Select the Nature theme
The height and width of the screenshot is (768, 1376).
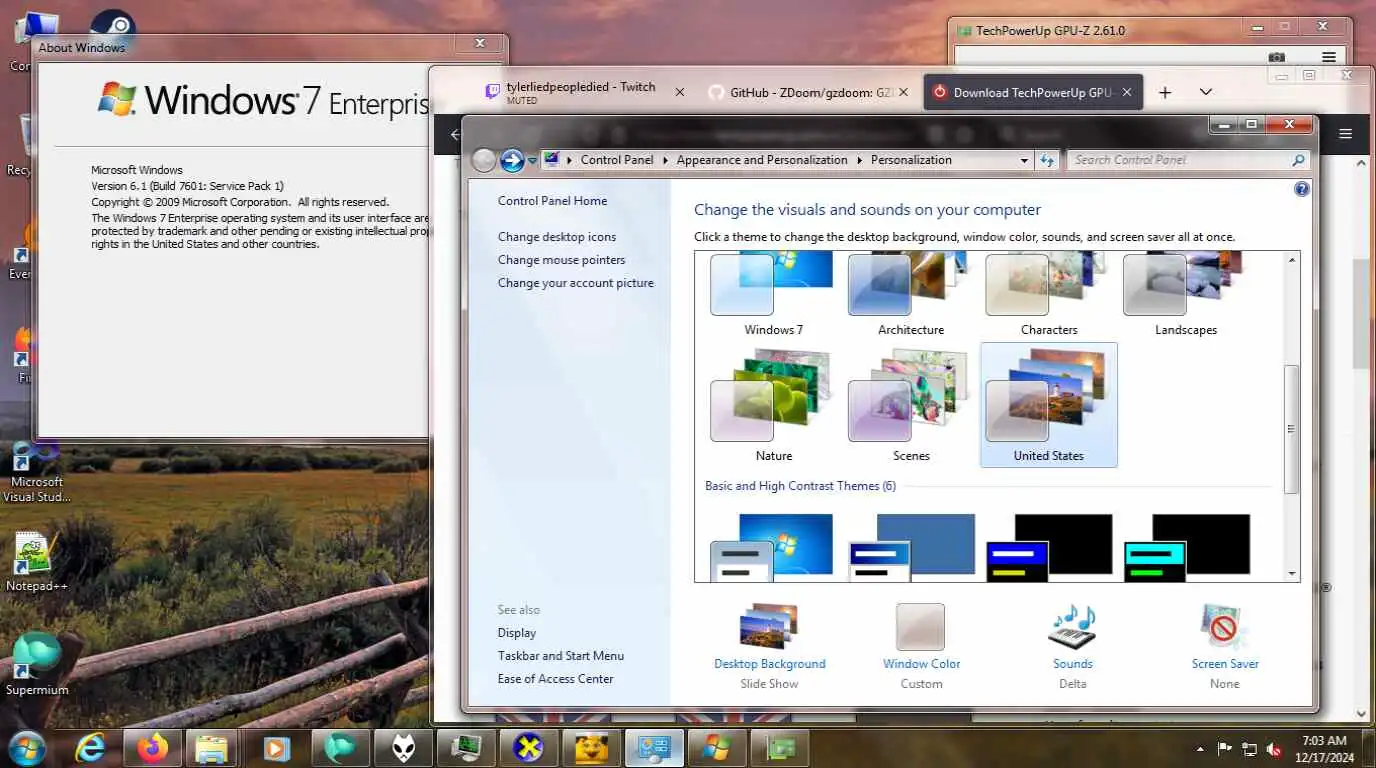point(773,405)
